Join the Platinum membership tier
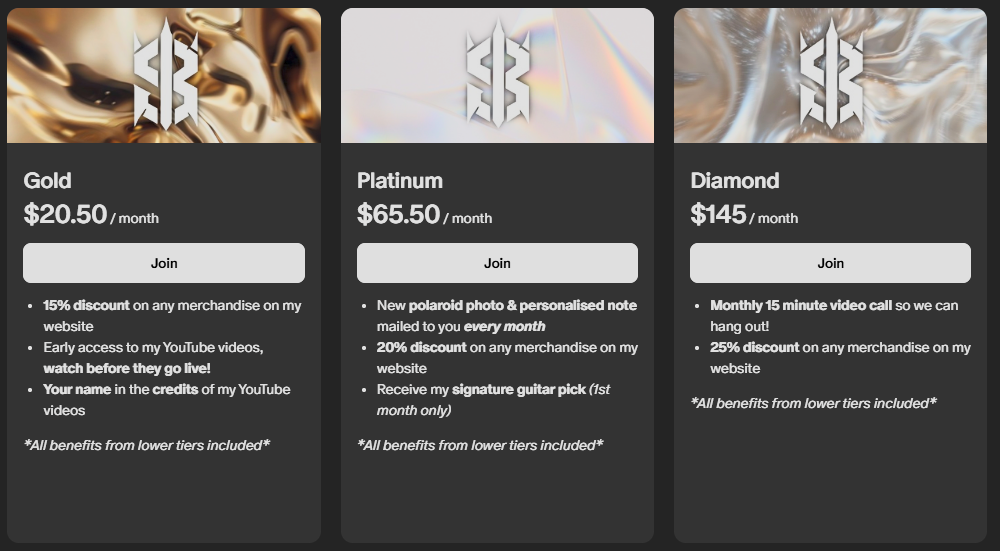 coord(497,263)
